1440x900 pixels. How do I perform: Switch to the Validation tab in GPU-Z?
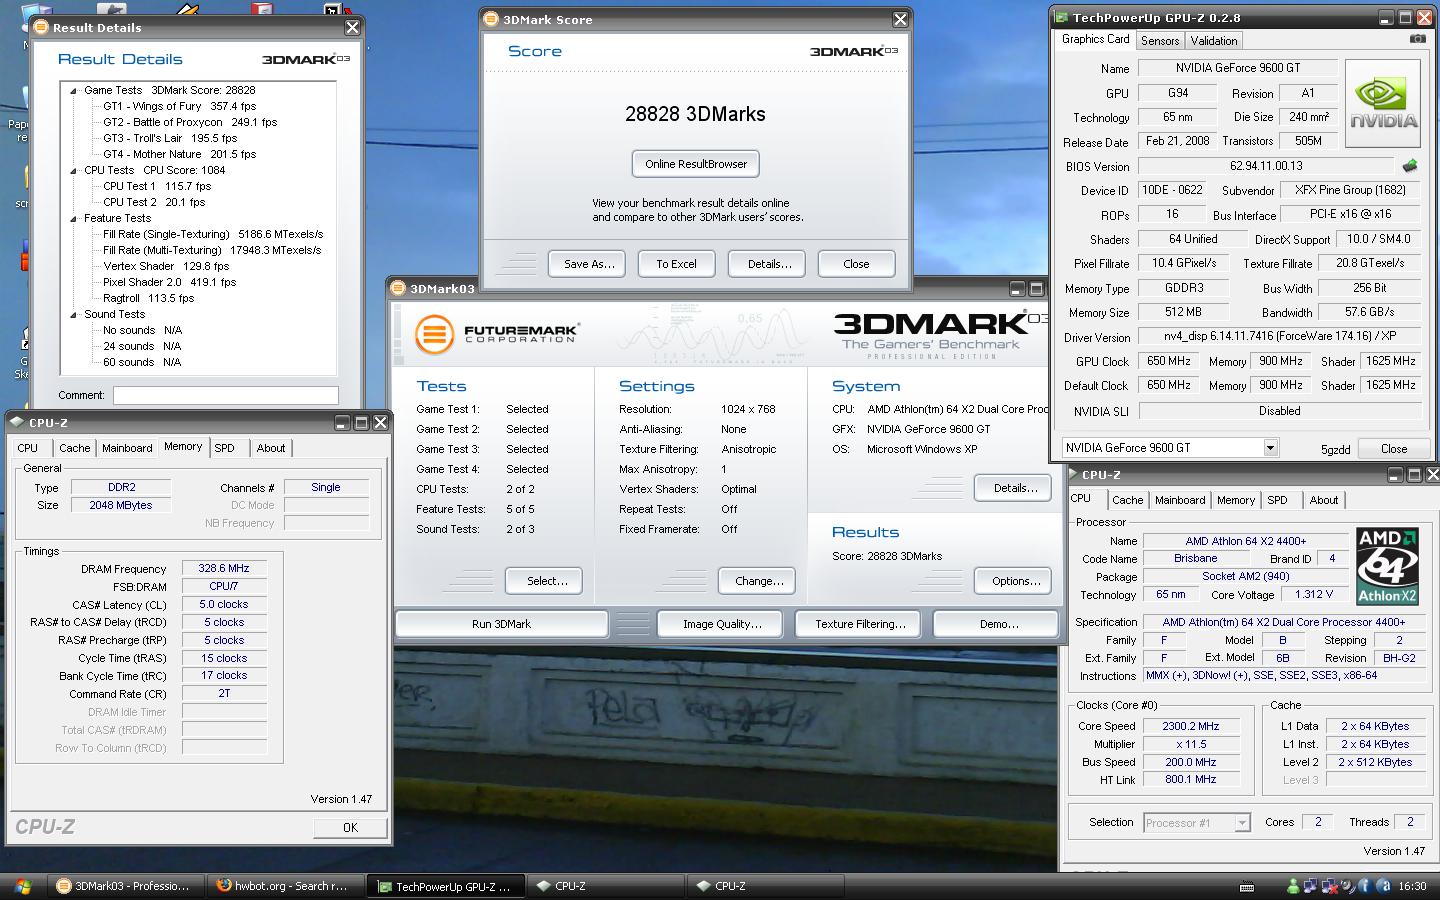1214,41
